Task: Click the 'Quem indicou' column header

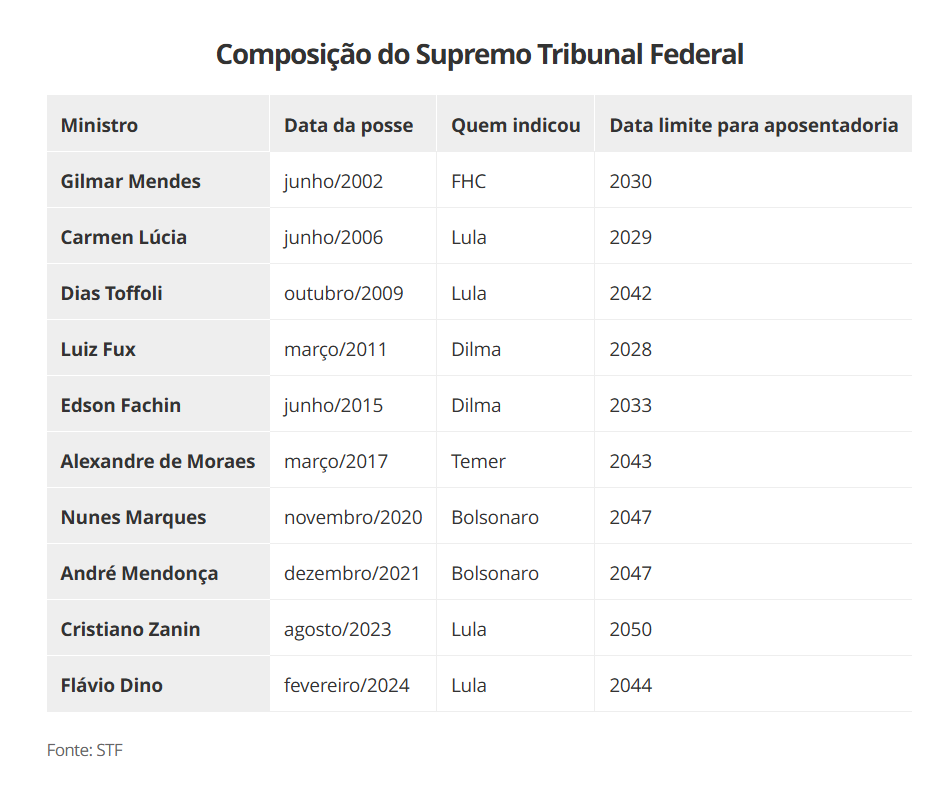Action: coord(515,125)
